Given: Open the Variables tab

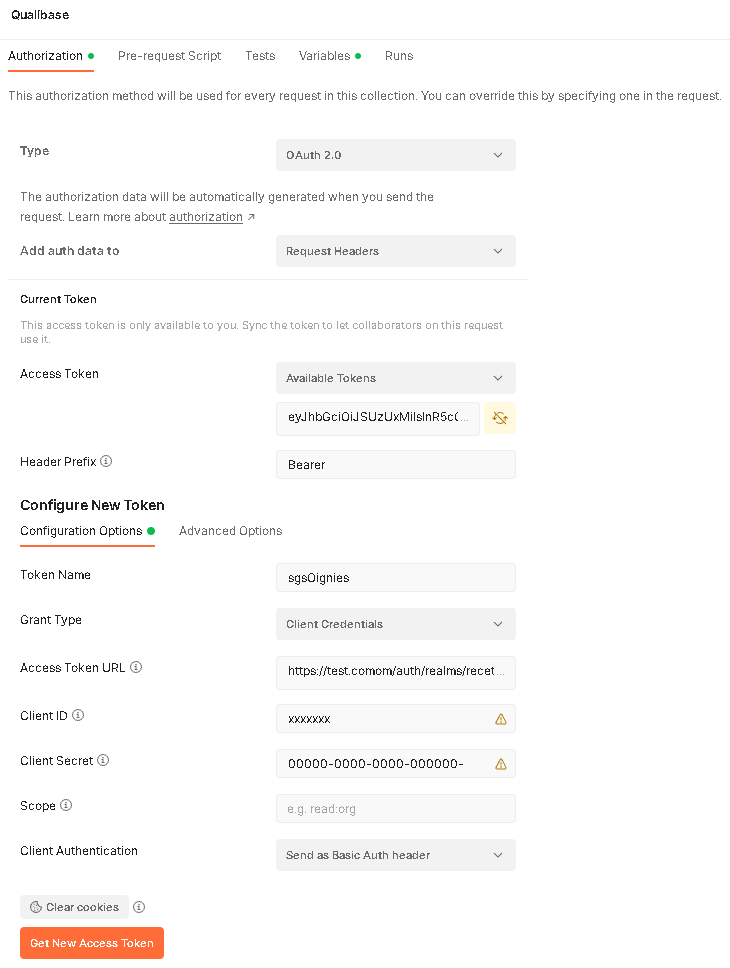Looking at the screenshot, I should coord(323,56).
